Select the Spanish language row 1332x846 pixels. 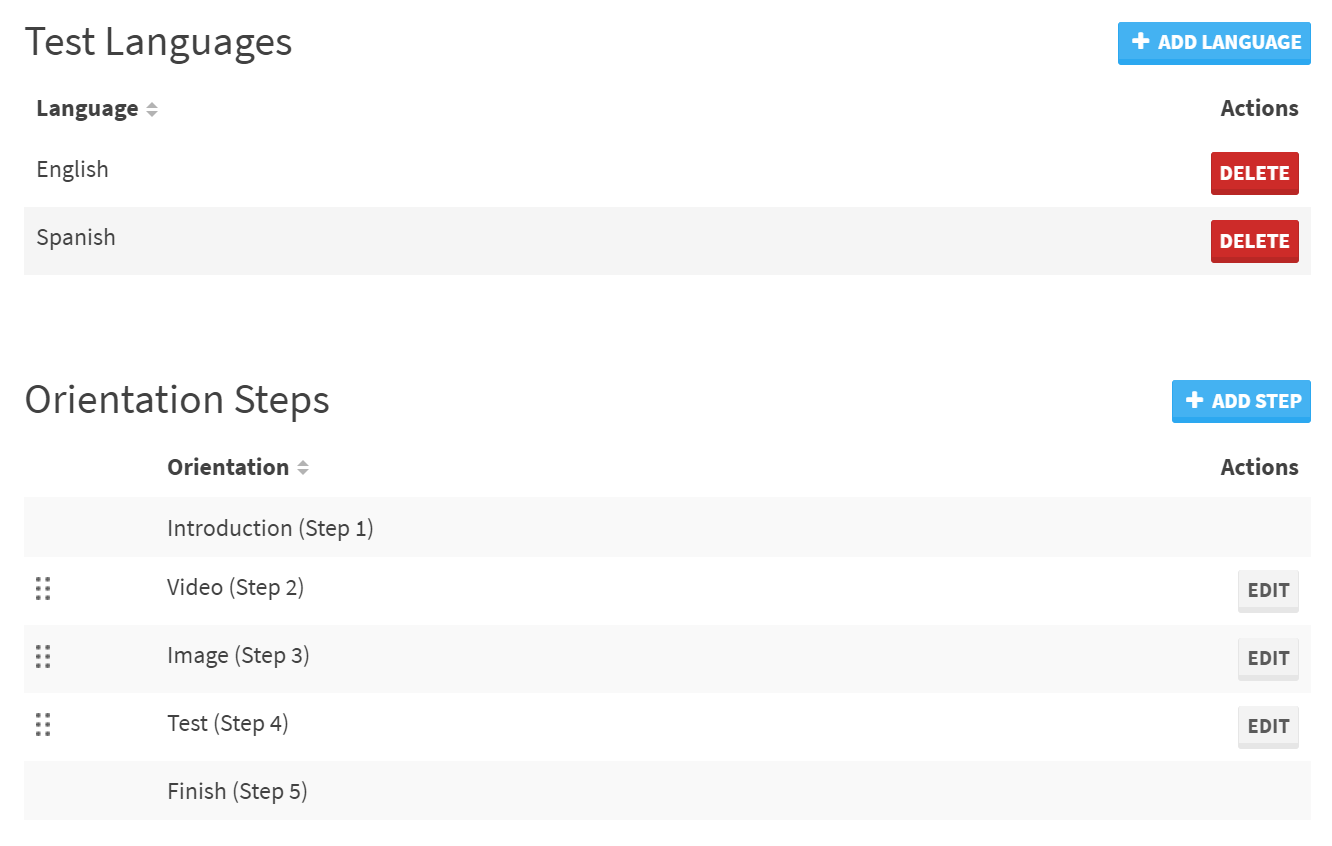click(x=76, y=238)
